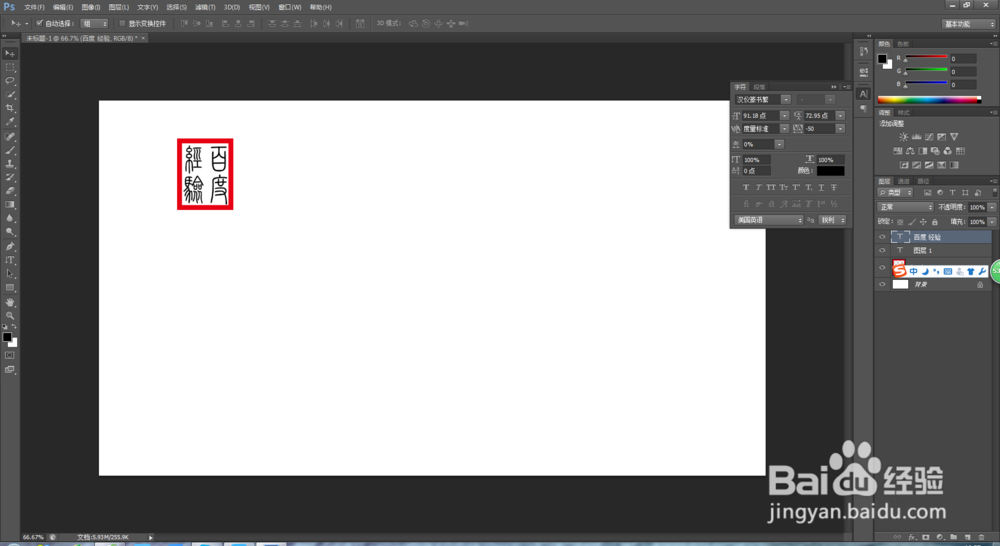The height and width of the screenshot is (546, 1000).
Task: Open the 图像(I) menu
Action: pyautogui.click(x=91, y=7)
